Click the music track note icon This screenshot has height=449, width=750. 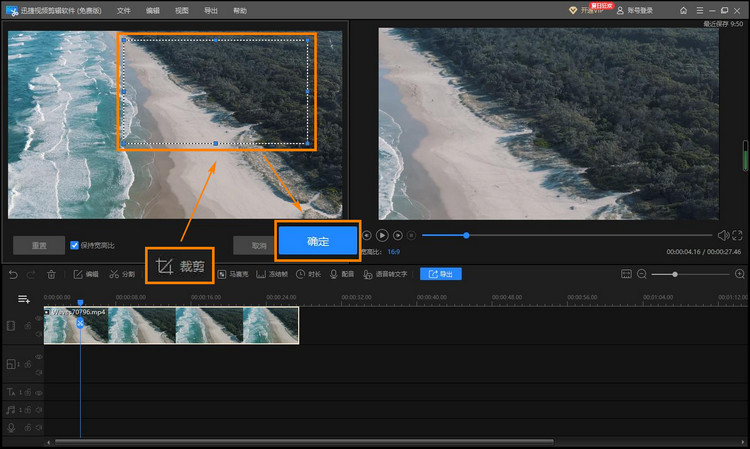pos(11,410)
